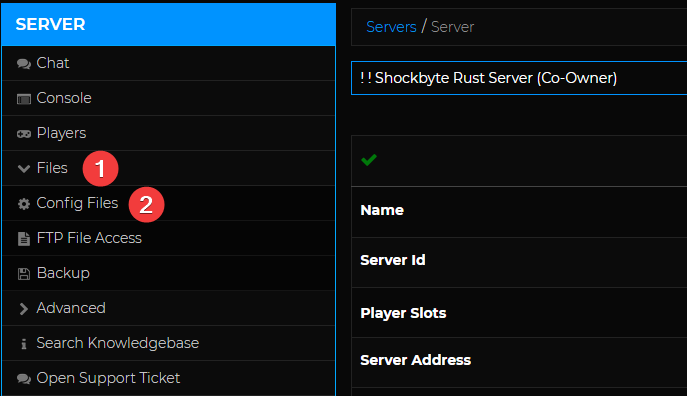Select the Advanced menu entry
Image resolution: width=687 pixels, height=396 pixels.
169,308
